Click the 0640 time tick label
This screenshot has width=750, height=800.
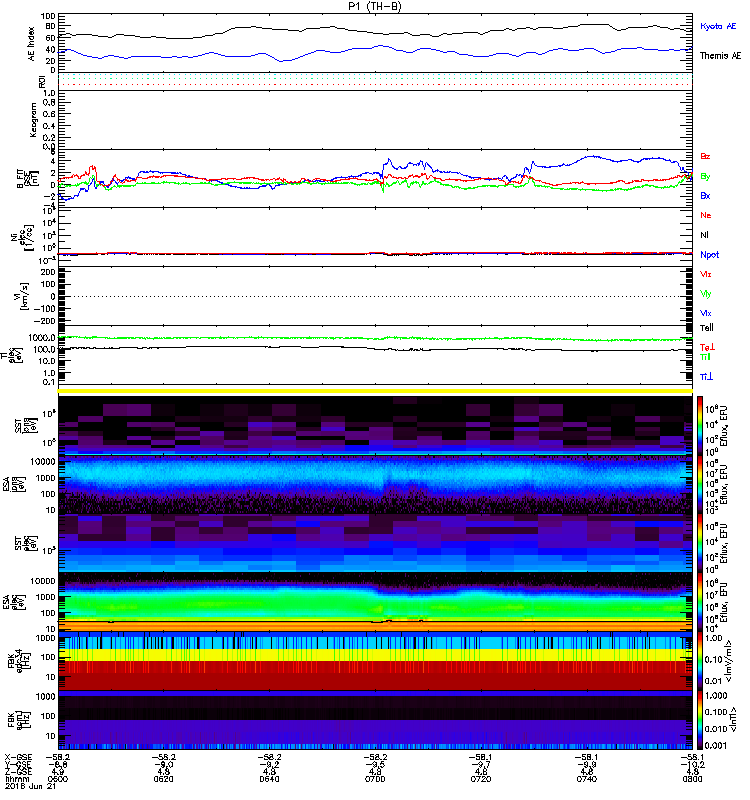point(269,779)
